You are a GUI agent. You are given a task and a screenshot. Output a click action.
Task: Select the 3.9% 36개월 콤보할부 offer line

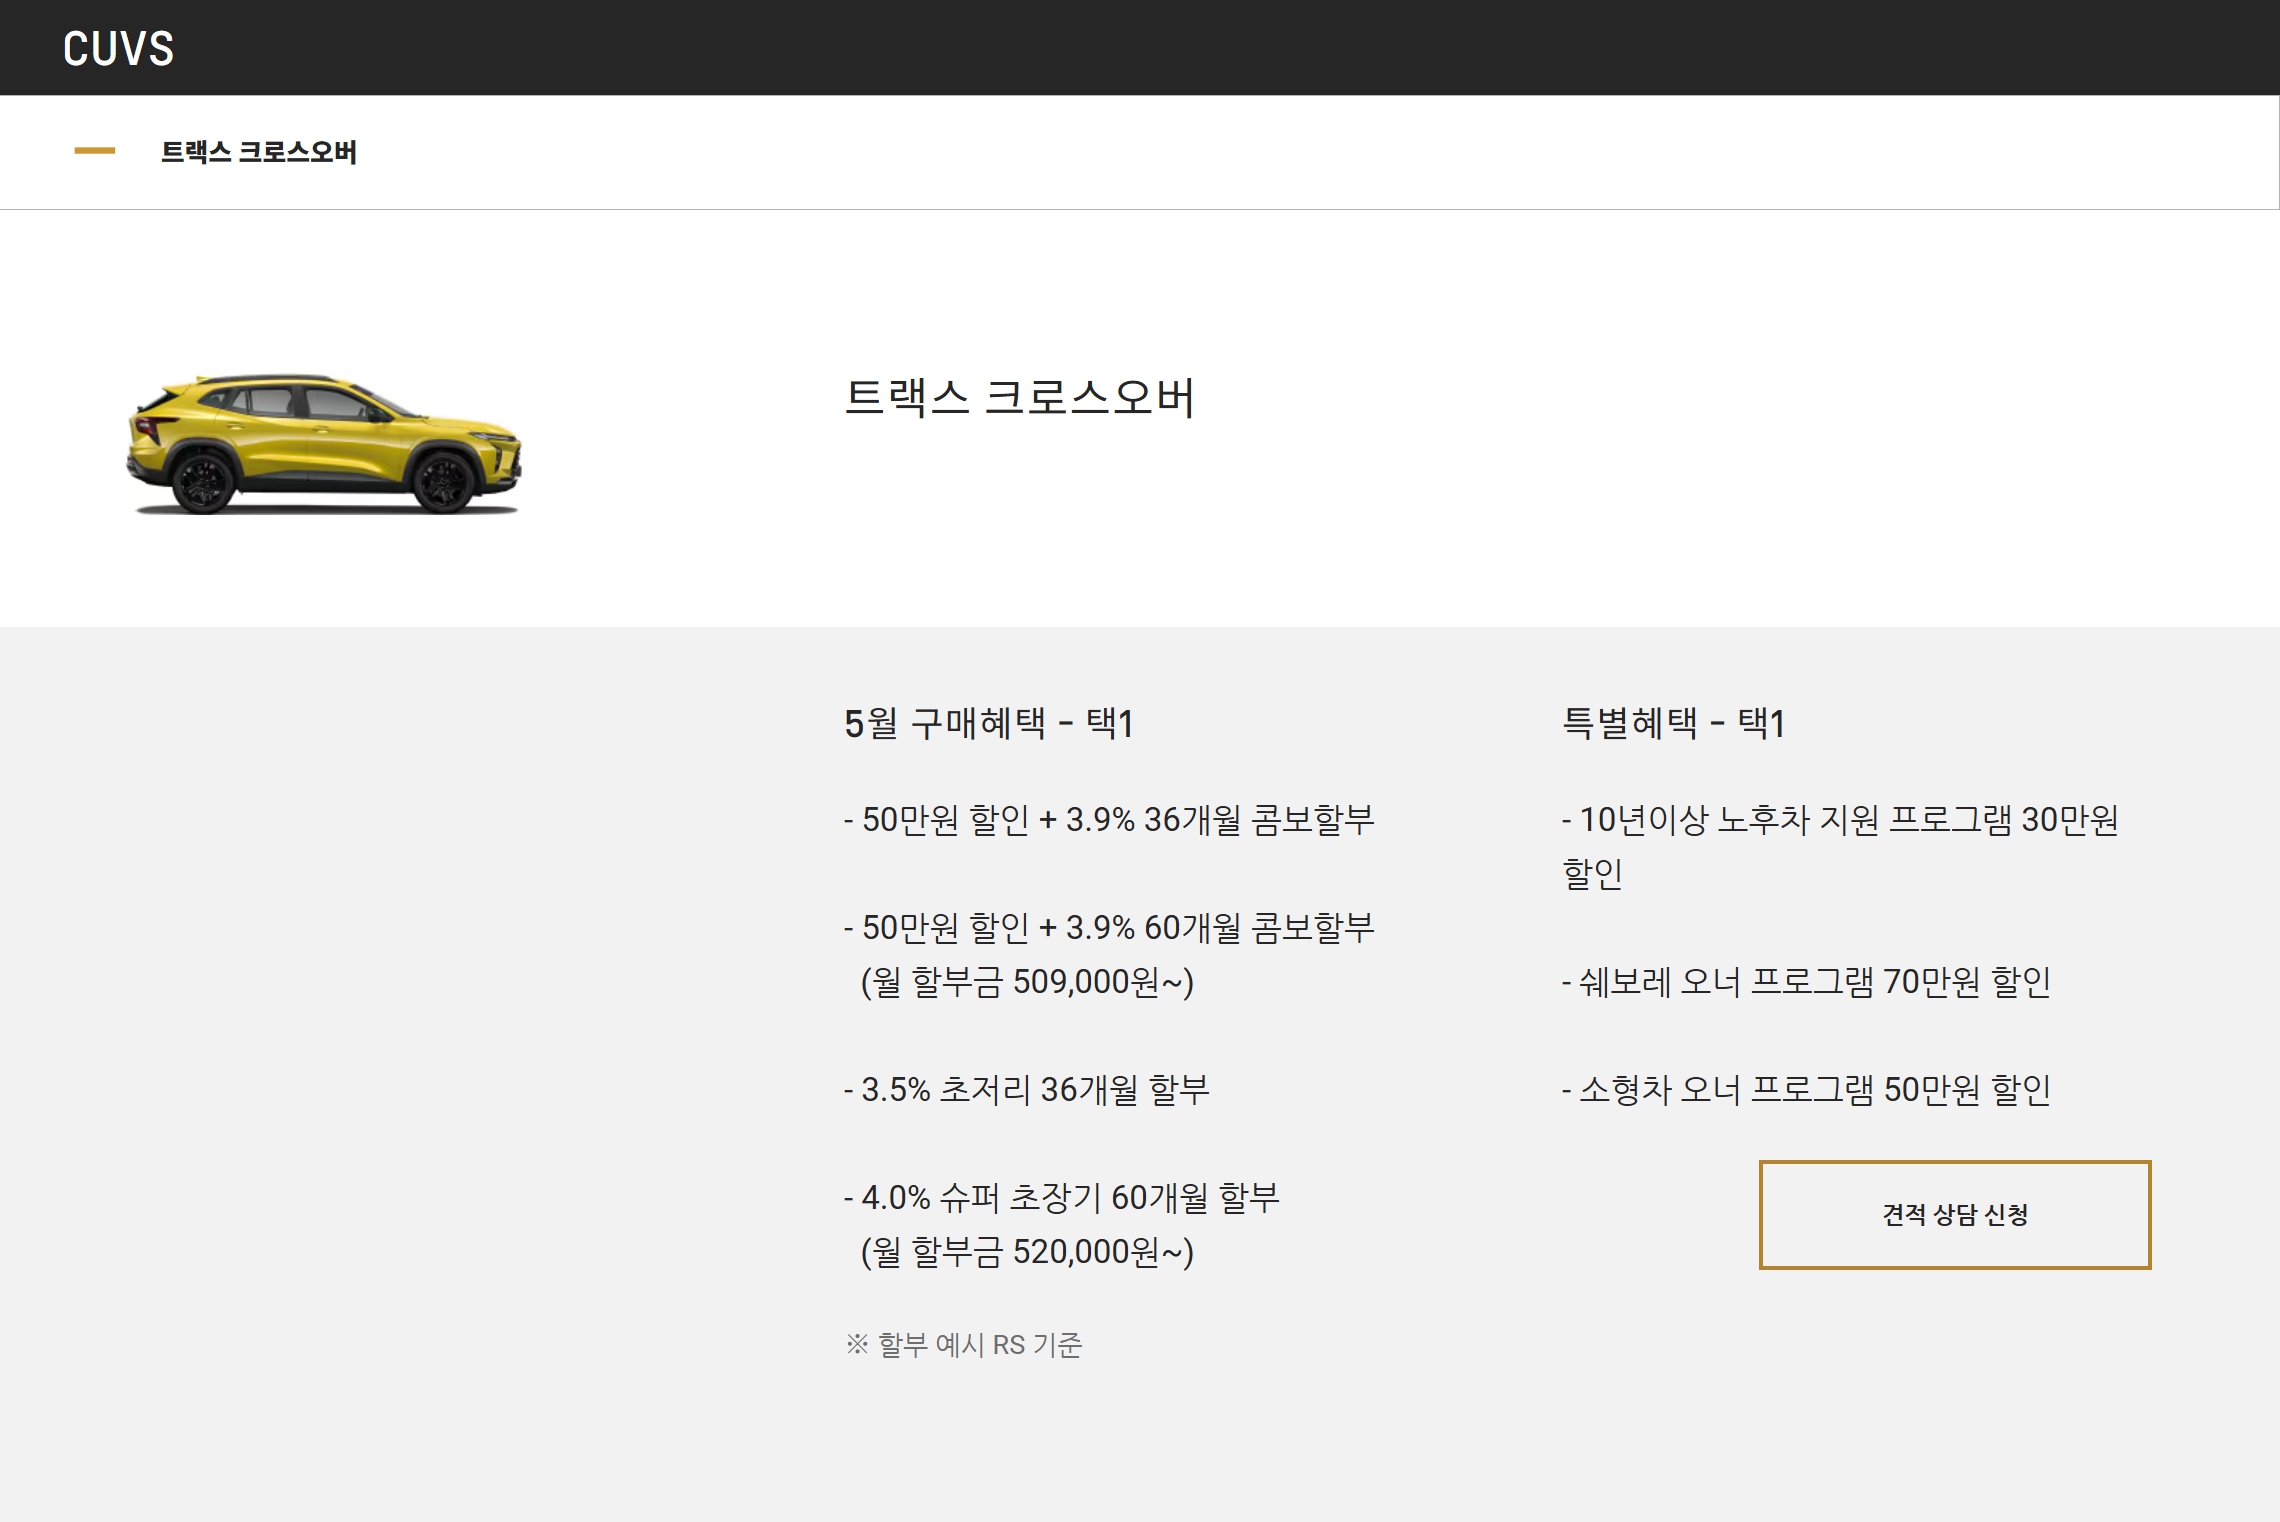[x=1109, y=820]
